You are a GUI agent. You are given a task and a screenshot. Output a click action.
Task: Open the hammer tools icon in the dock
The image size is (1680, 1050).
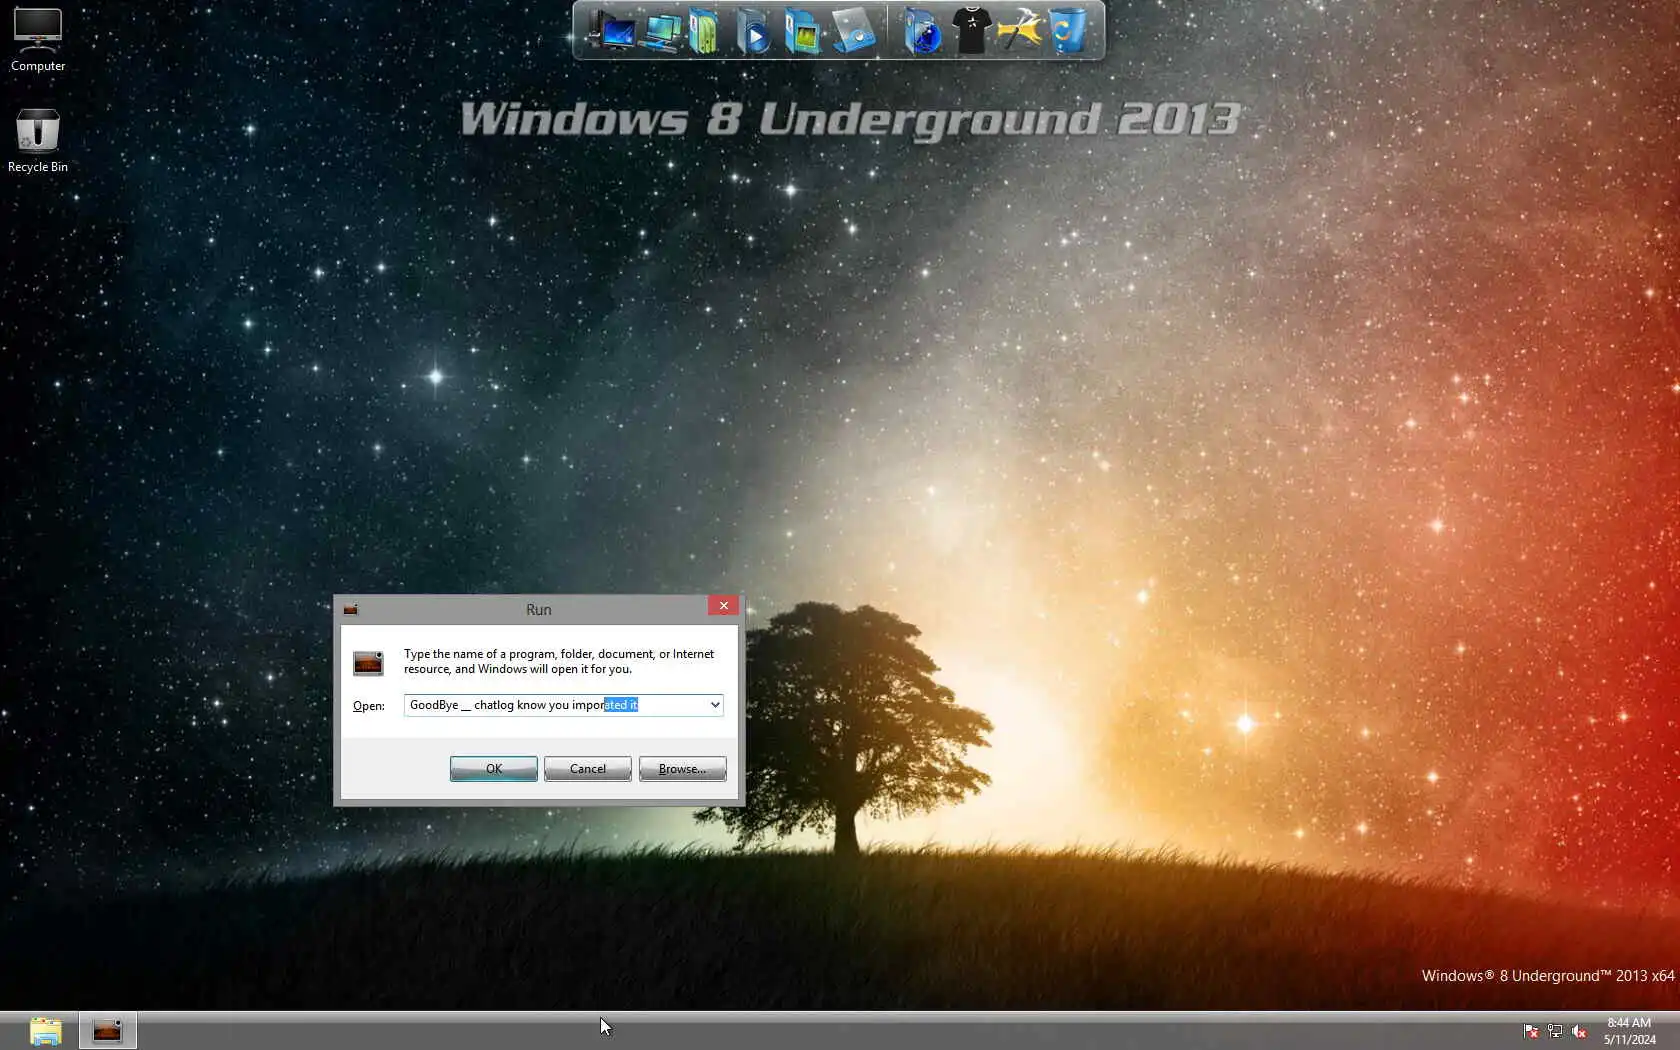[x=1020, y=31]
